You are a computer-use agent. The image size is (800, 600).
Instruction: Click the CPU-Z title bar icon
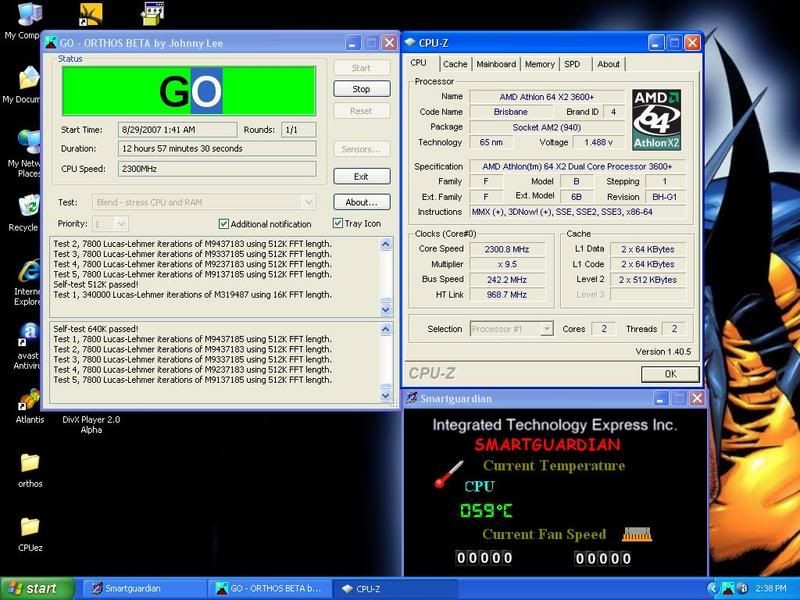(410, 43)
